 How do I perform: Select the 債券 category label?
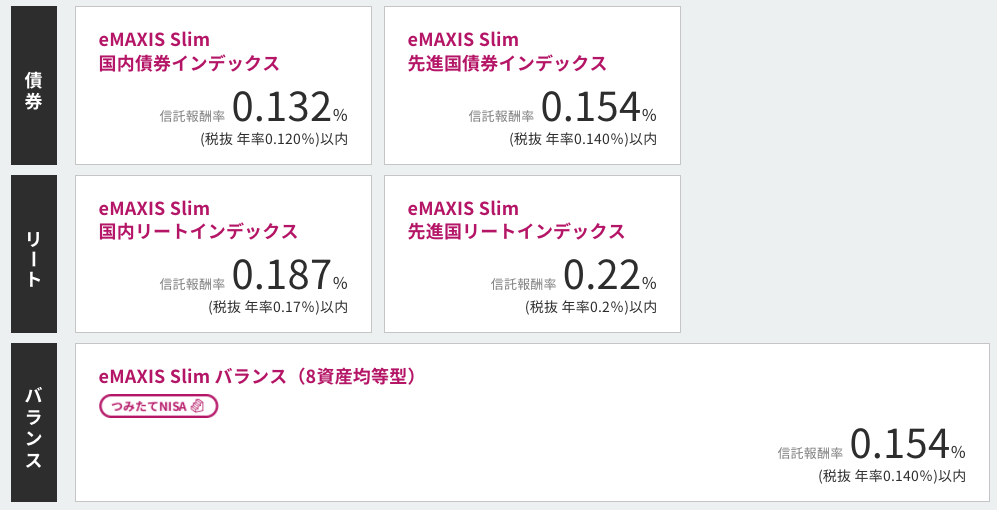(33, 86)
